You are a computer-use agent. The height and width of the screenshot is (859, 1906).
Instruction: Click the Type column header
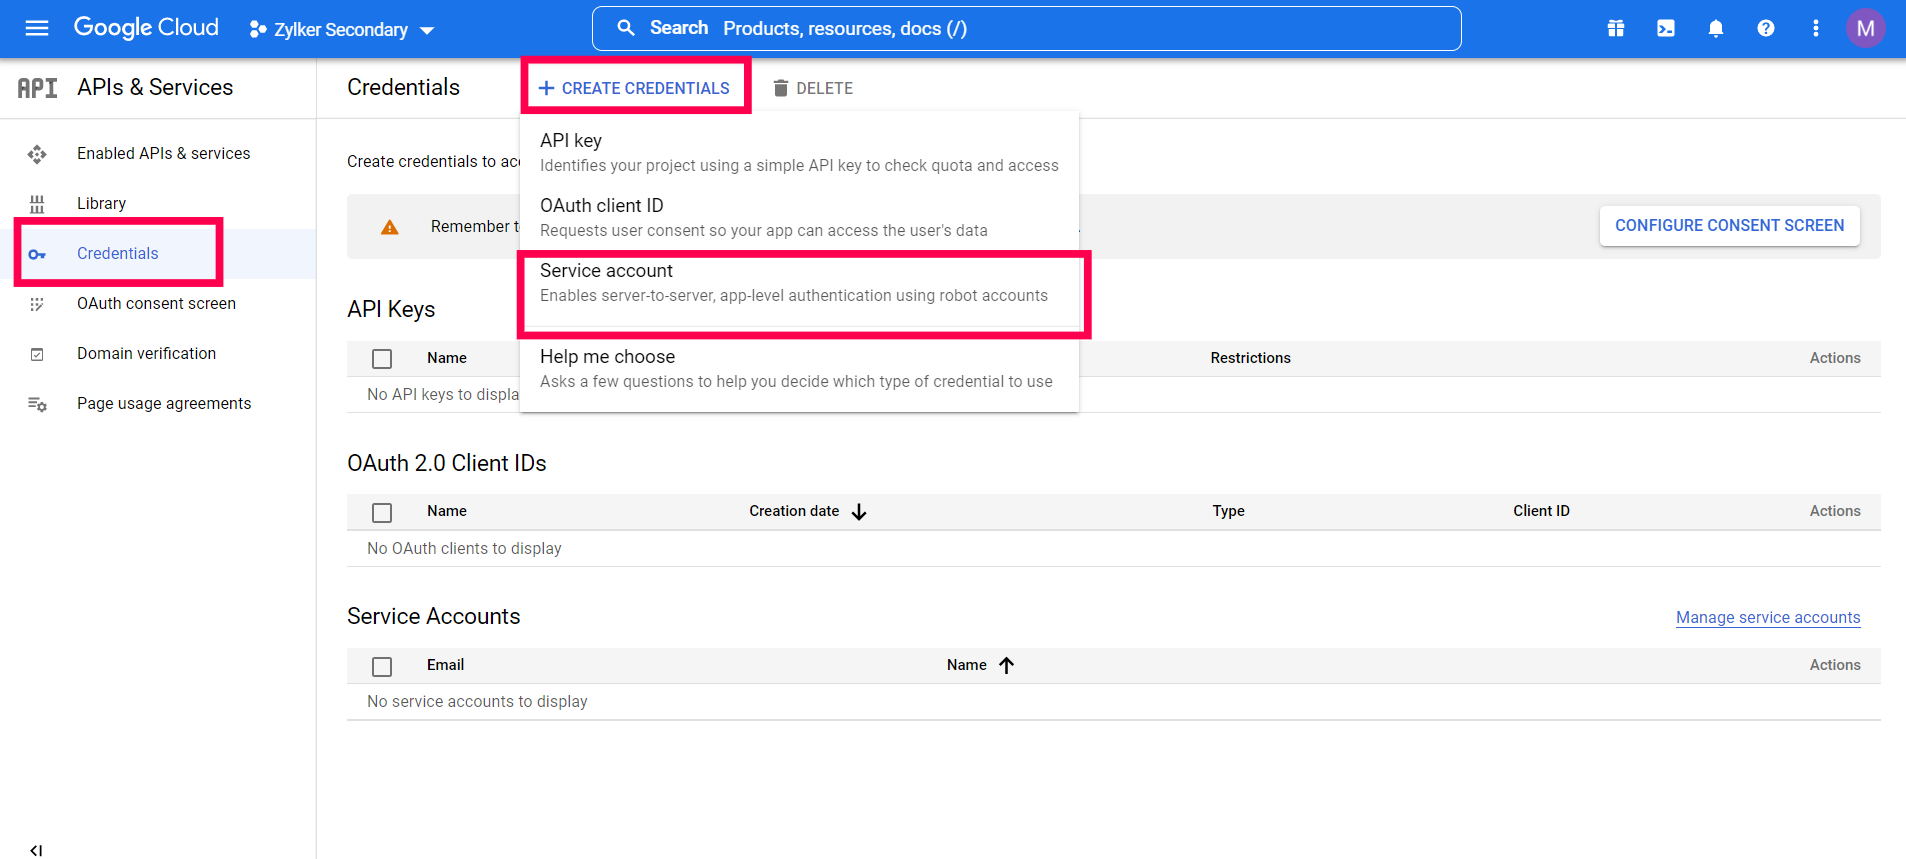click(x=1229, y=511)
